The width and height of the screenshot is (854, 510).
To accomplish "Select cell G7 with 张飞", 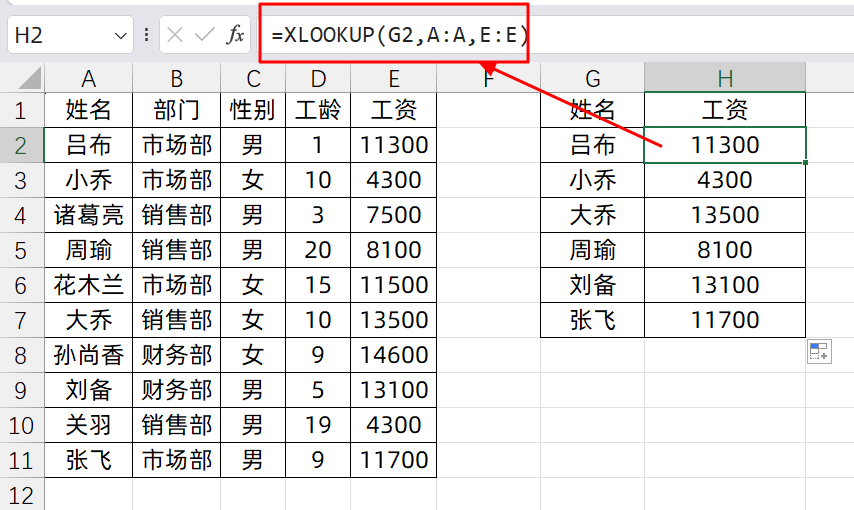I will pyautogui.click(x=593, y=320).
